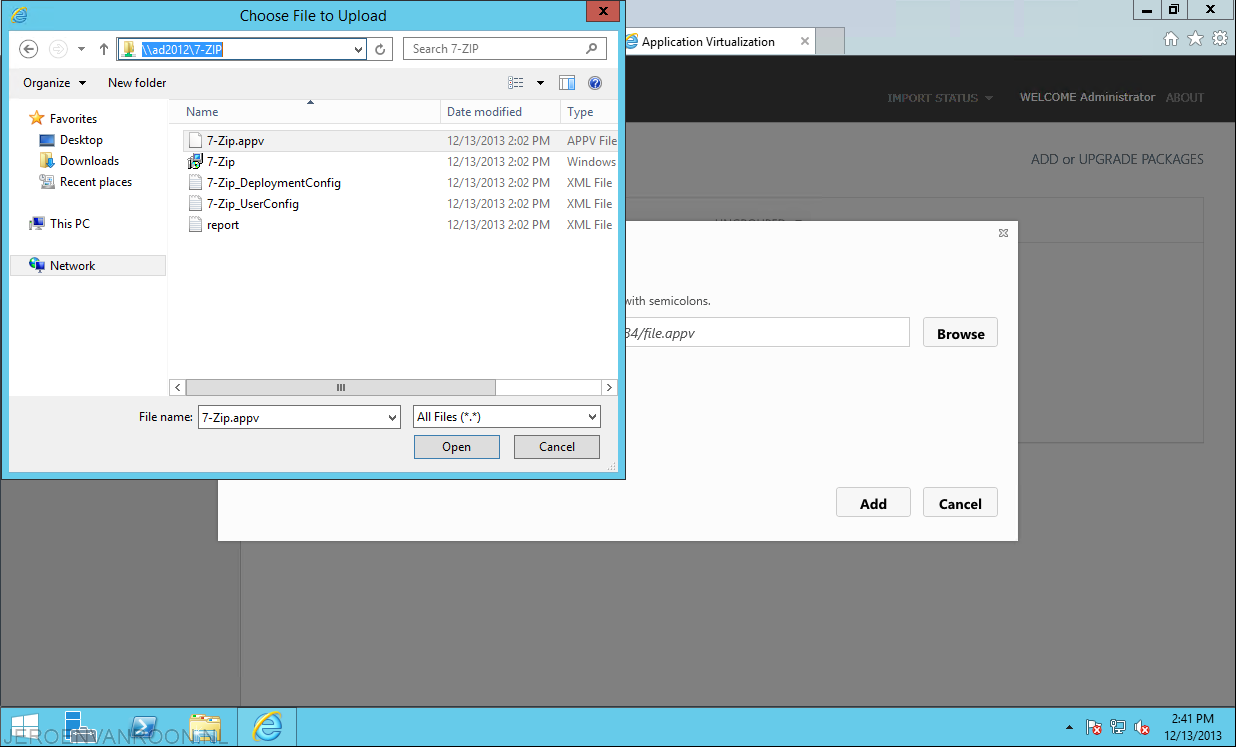Open Internet Explorer Favorites star
1236x747 pixels.
(x=1195, y=39)
